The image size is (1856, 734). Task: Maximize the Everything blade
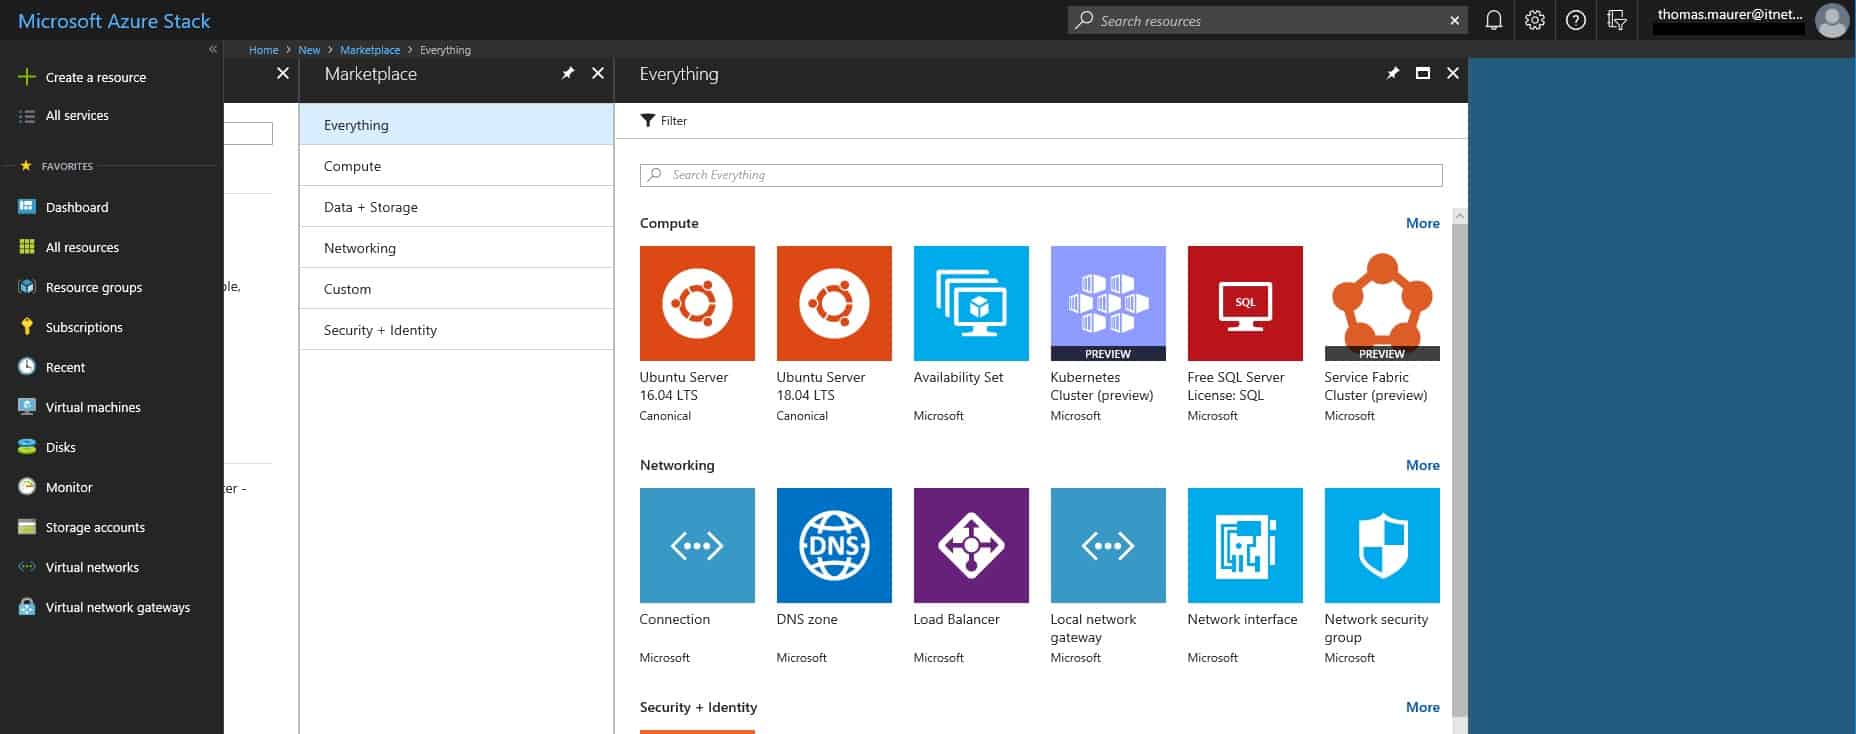coord(1423,73)
